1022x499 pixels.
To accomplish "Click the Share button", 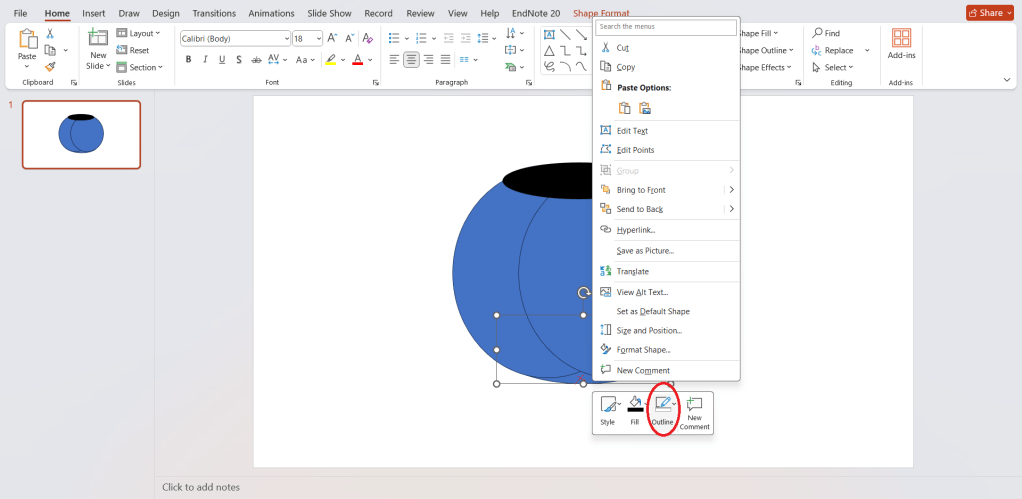I will tap(989, 13).
